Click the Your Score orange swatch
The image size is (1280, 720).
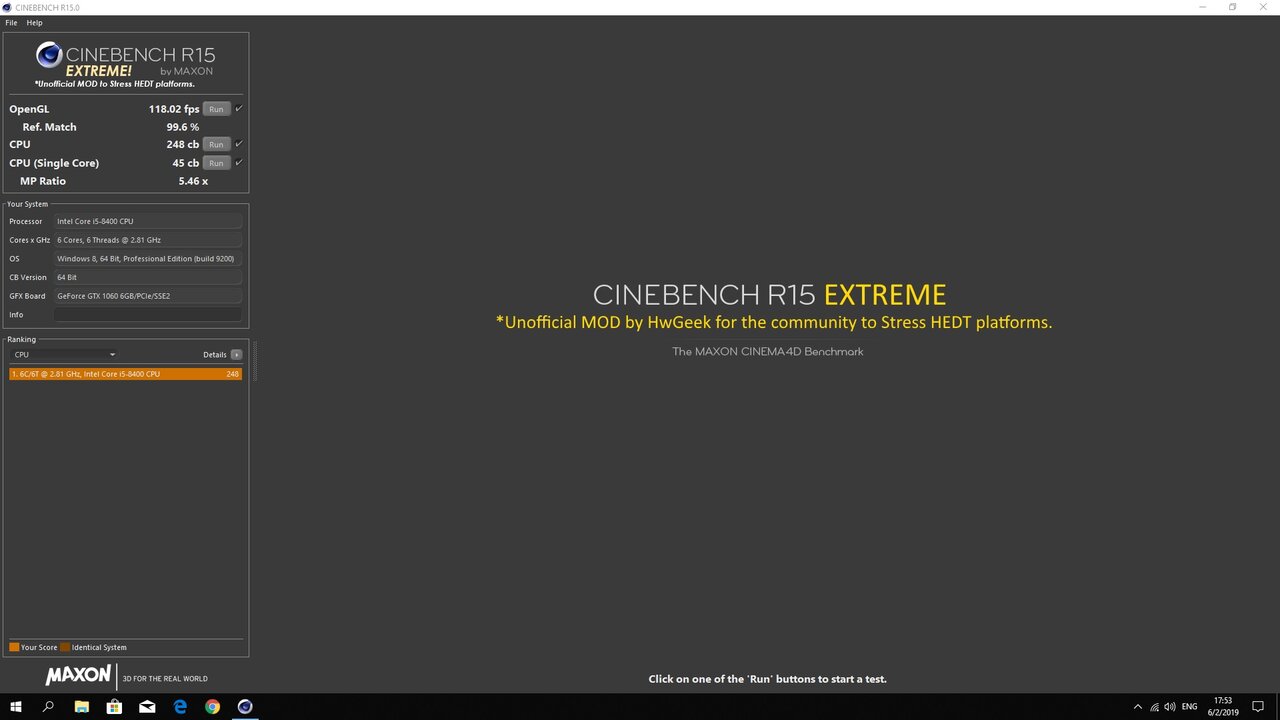14,647
